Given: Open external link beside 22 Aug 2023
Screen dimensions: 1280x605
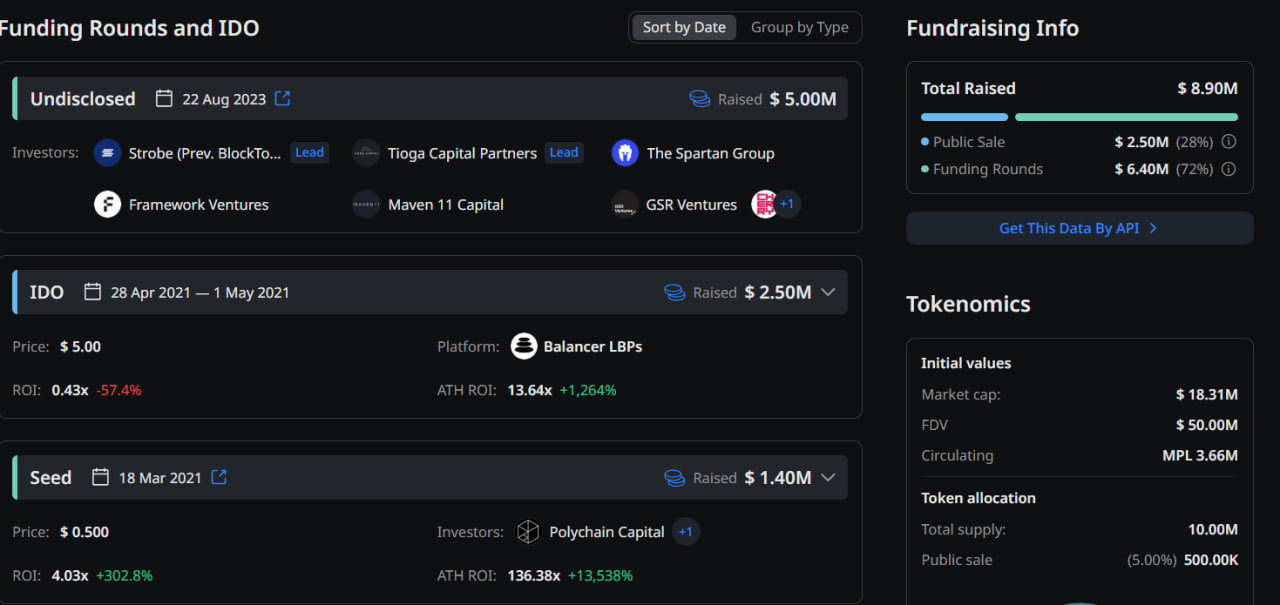Looking at the screenshot, I should pos(283,98).
